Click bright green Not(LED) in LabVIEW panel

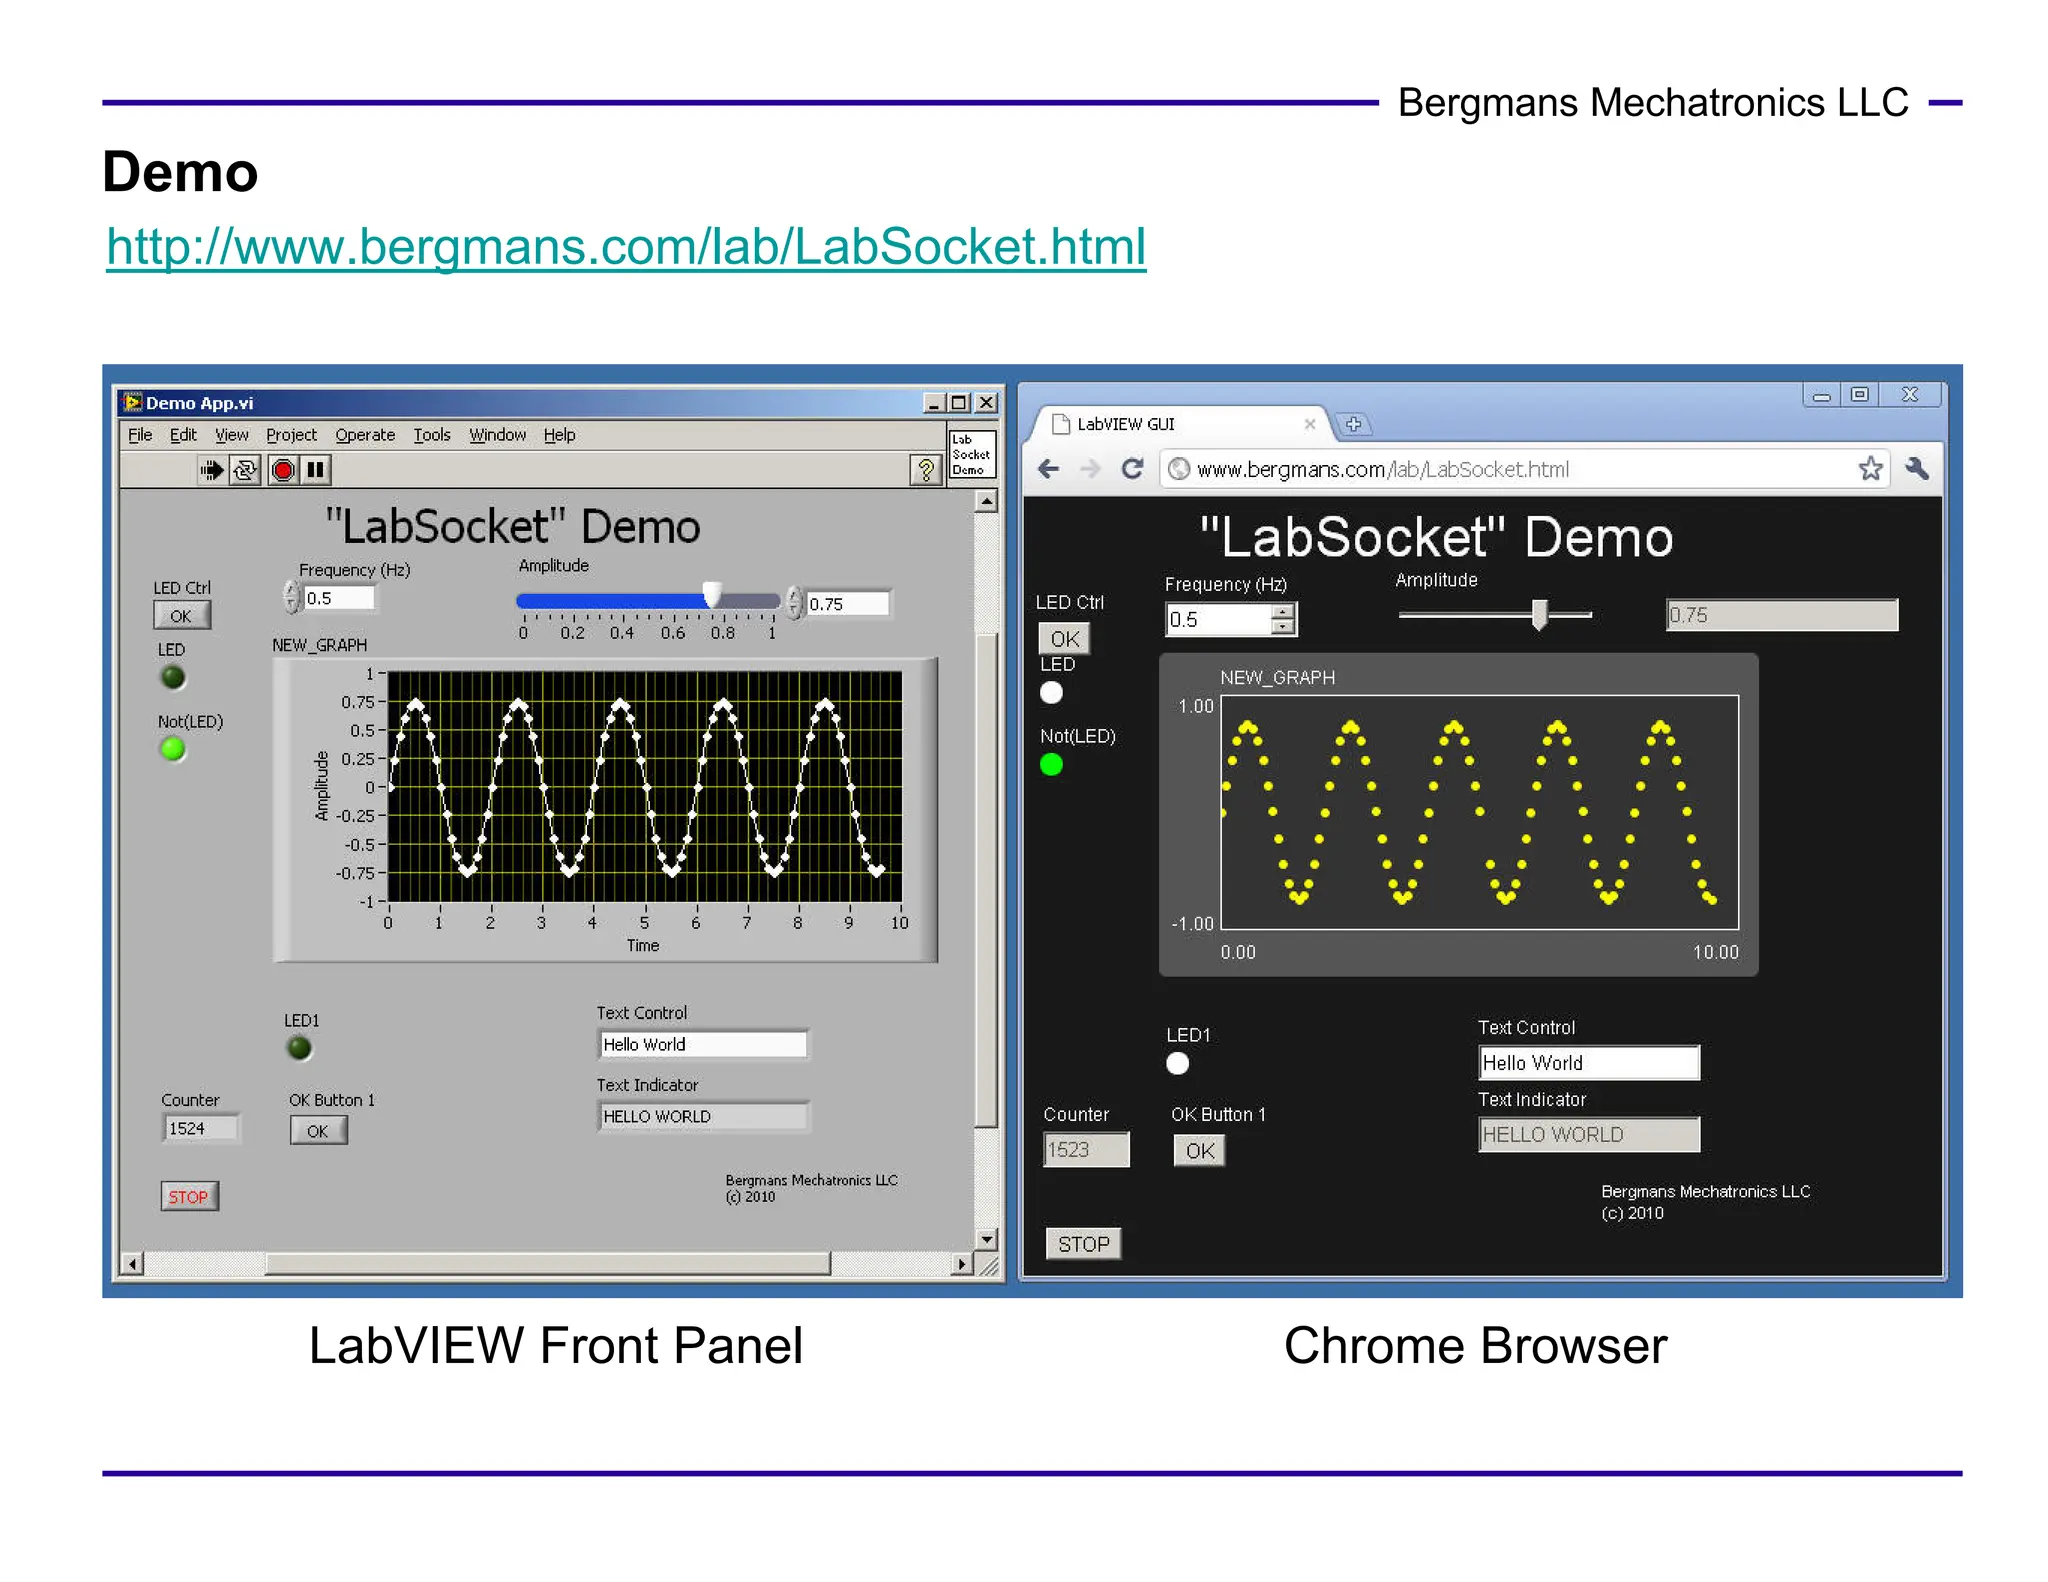173,748
